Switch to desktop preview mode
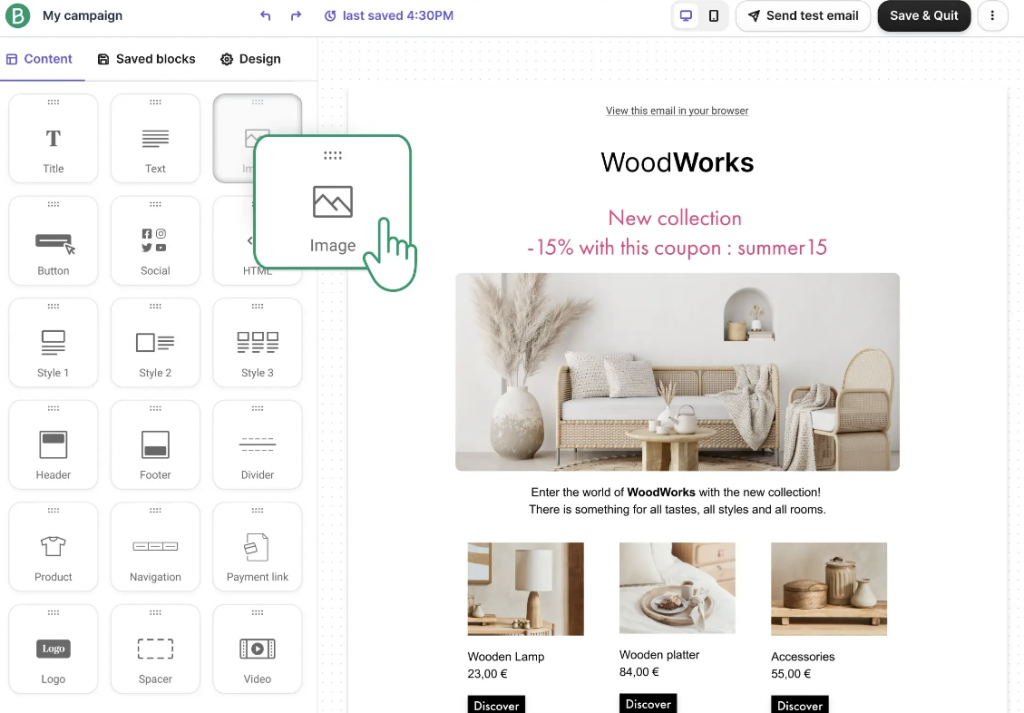1024x713 pixels. point(685,15)
